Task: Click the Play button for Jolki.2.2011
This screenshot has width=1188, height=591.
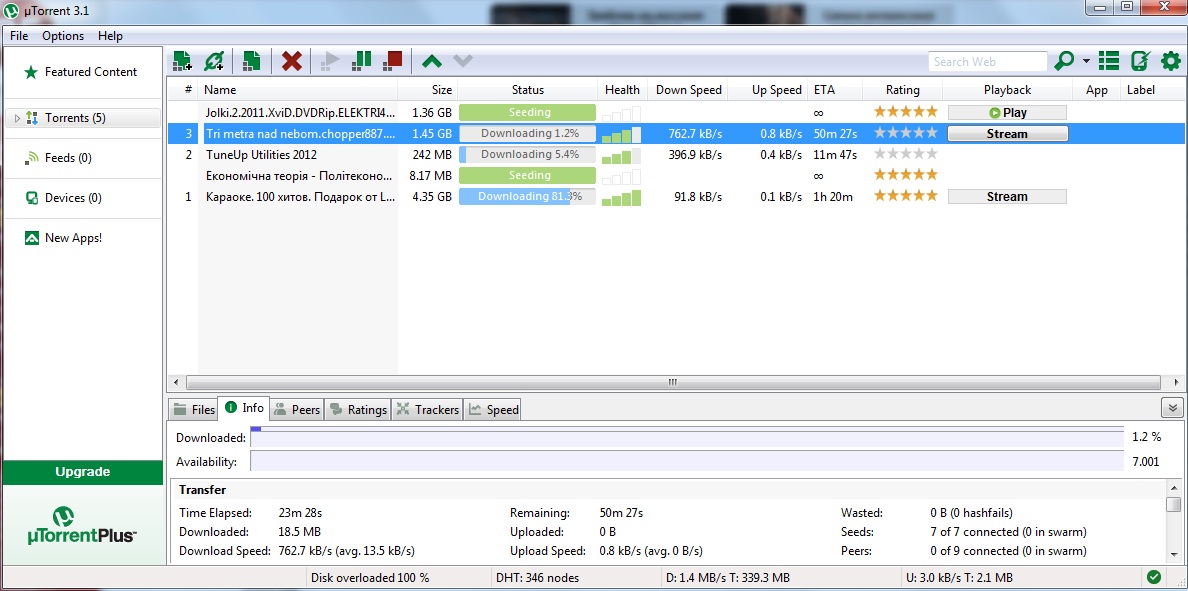Action: point(1007,113)
